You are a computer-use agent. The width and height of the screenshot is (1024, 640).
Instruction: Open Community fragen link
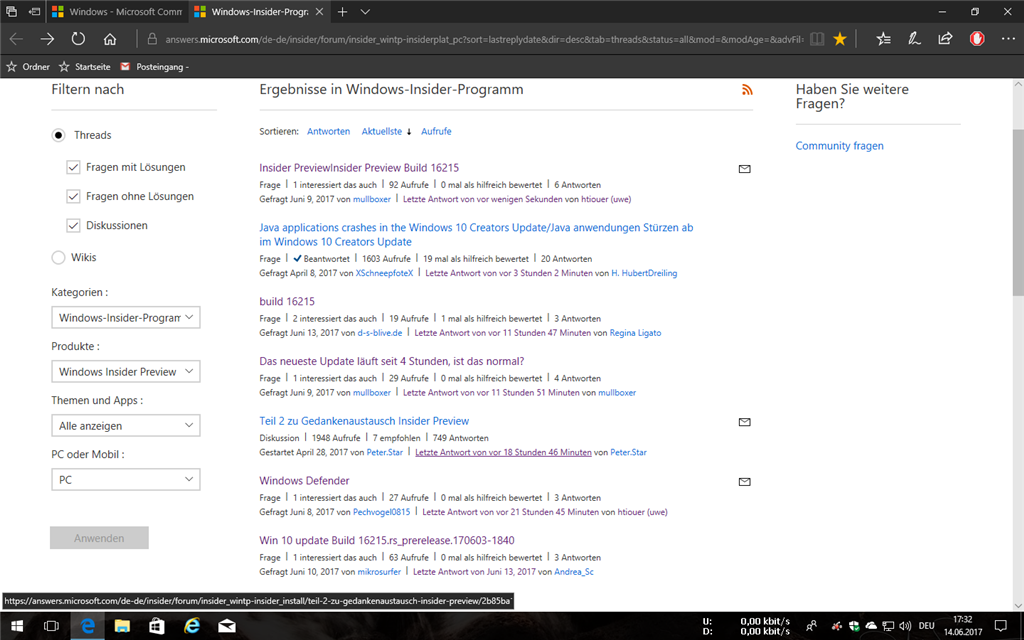[x=839, y=146]
